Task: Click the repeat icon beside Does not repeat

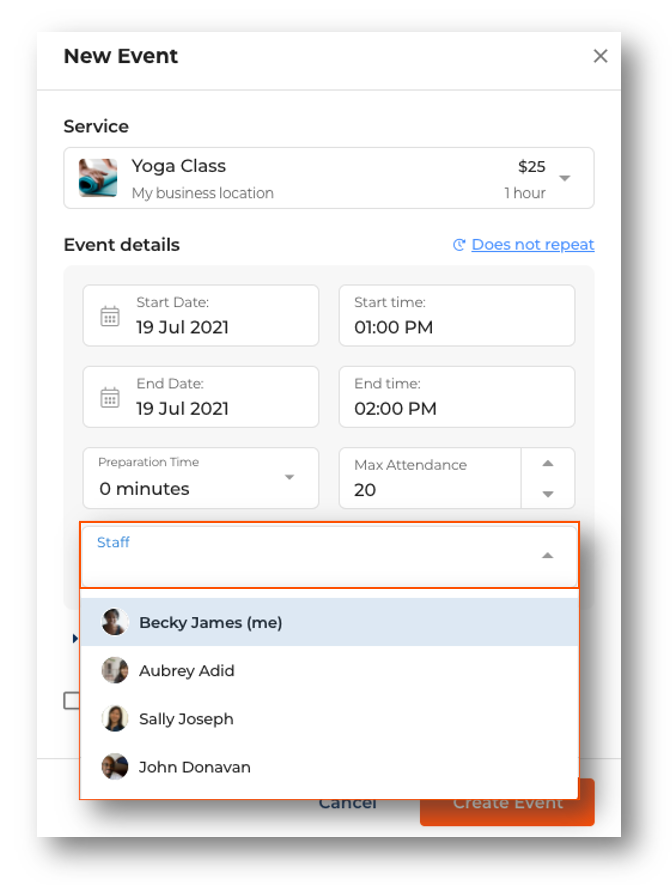Action: pyautogui.click(x=459, y=245)
